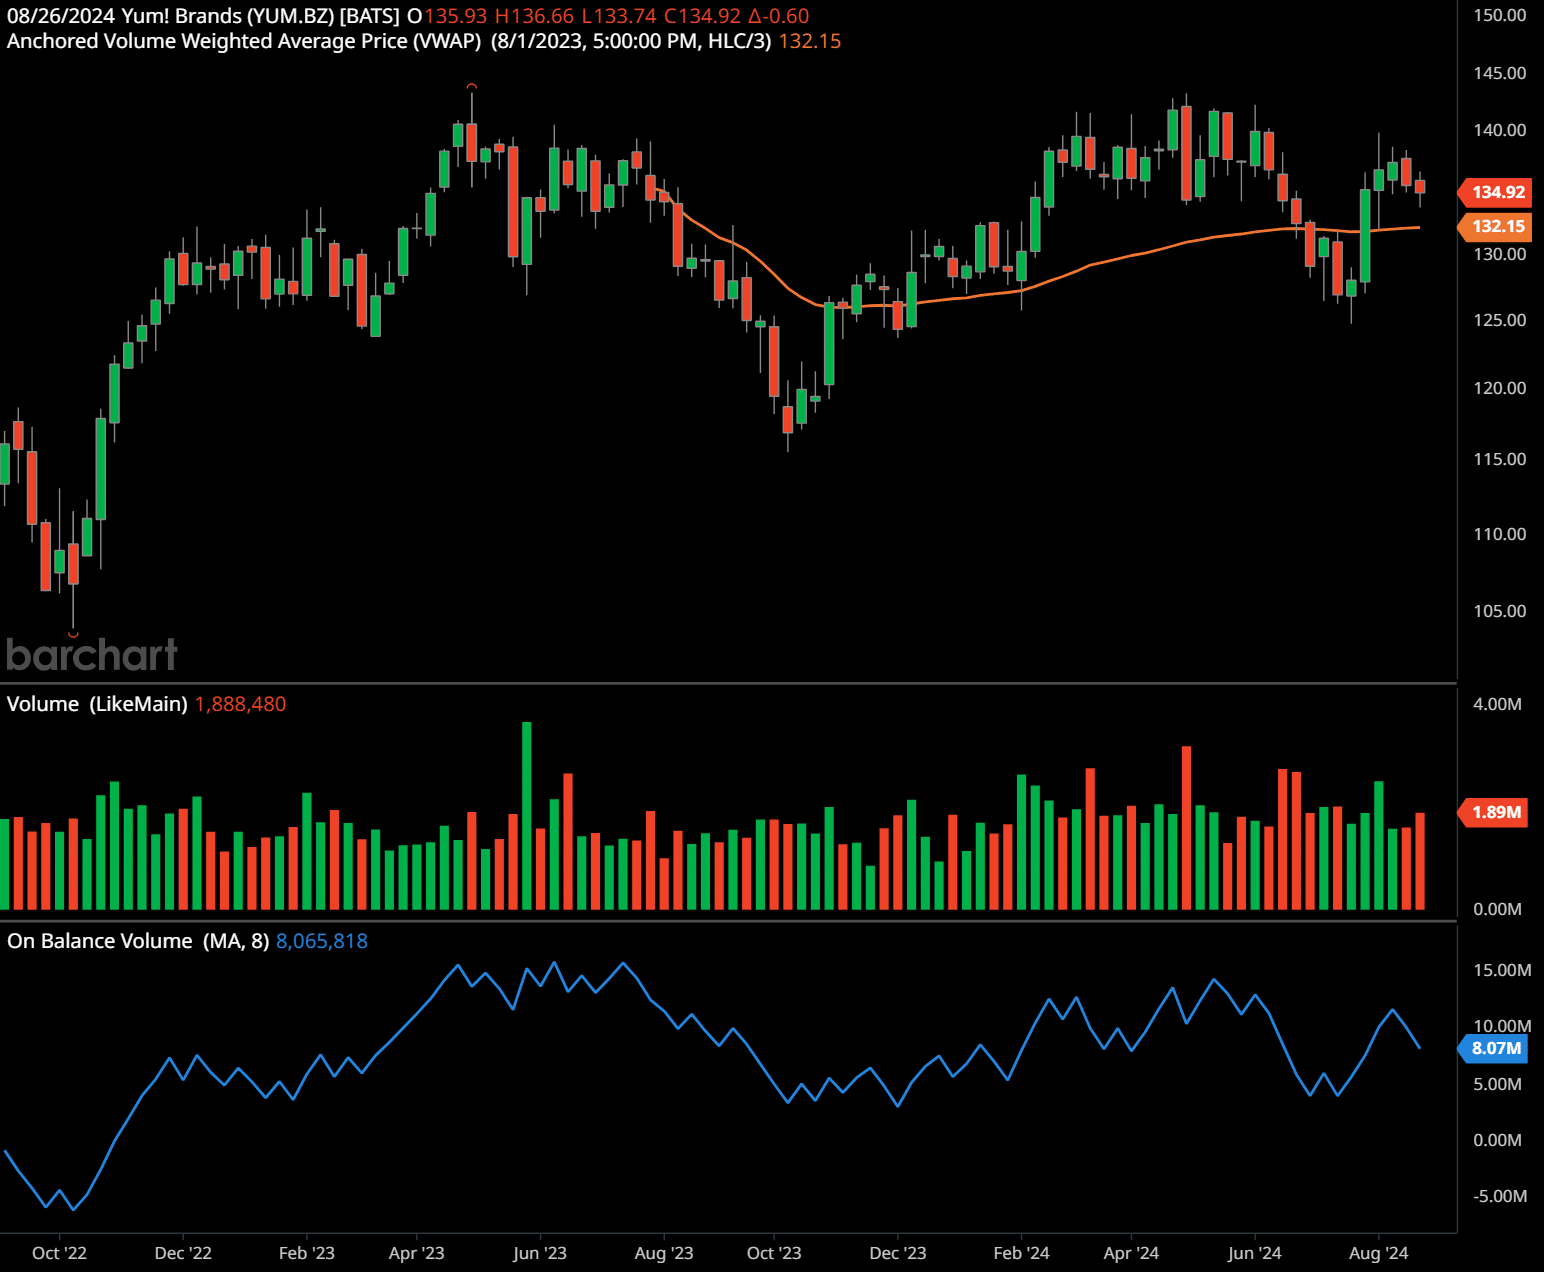Click the Volume (LikeMain) indicator label
The width and height of the screenshot is (1544, 1272).
click(97, 704)
